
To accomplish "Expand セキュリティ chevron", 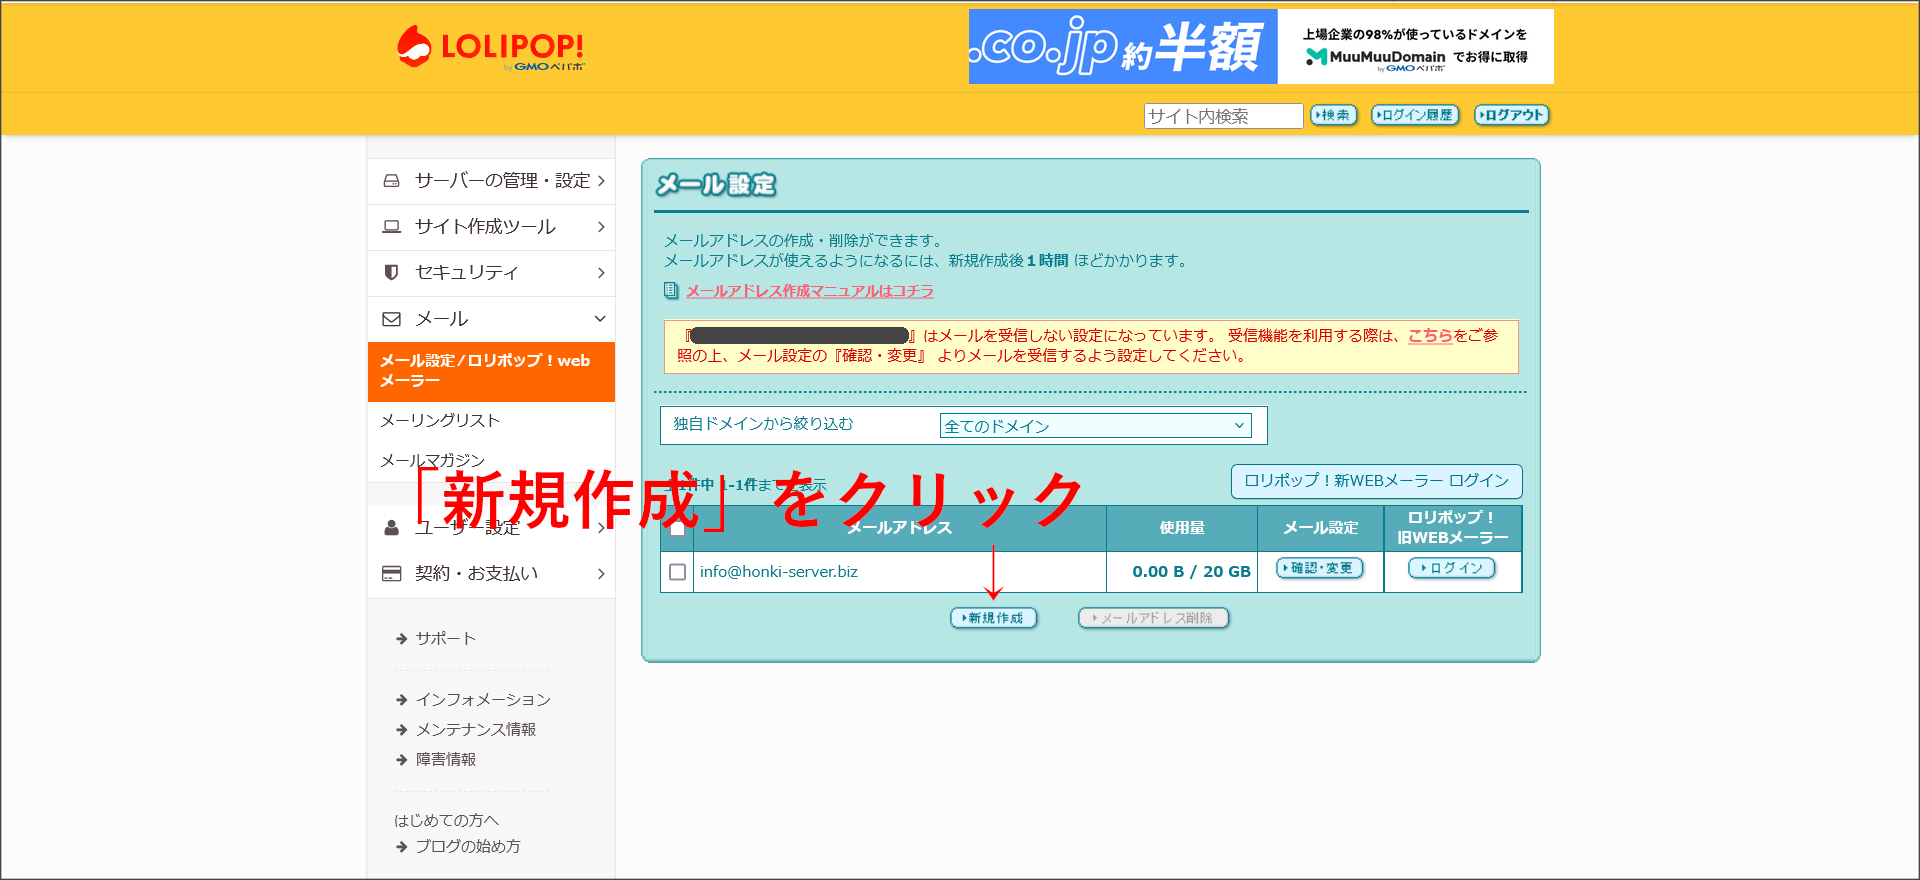I will tap(601, 272).
